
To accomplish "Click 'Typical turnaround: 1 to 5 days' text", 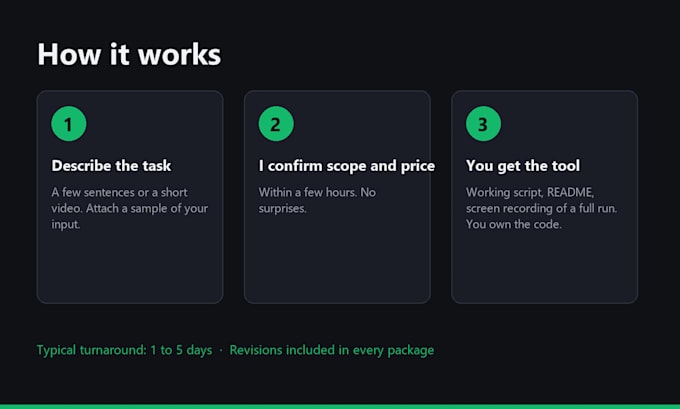I will (x=124, y=350).
